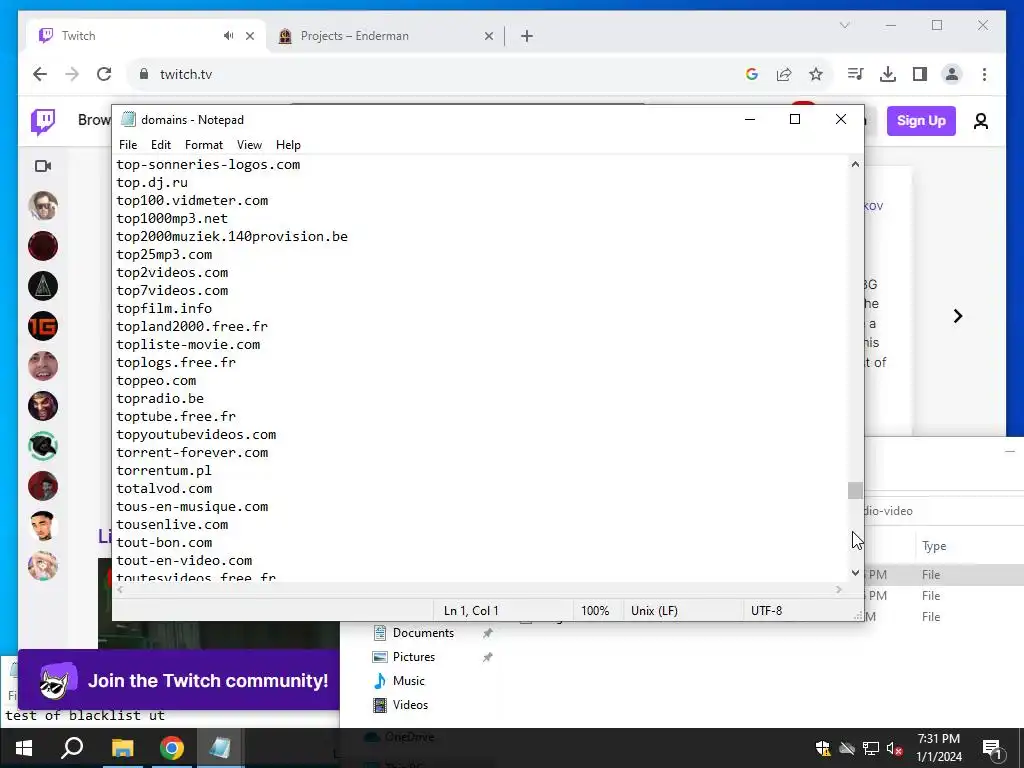Open Notepad View menu

249,145
